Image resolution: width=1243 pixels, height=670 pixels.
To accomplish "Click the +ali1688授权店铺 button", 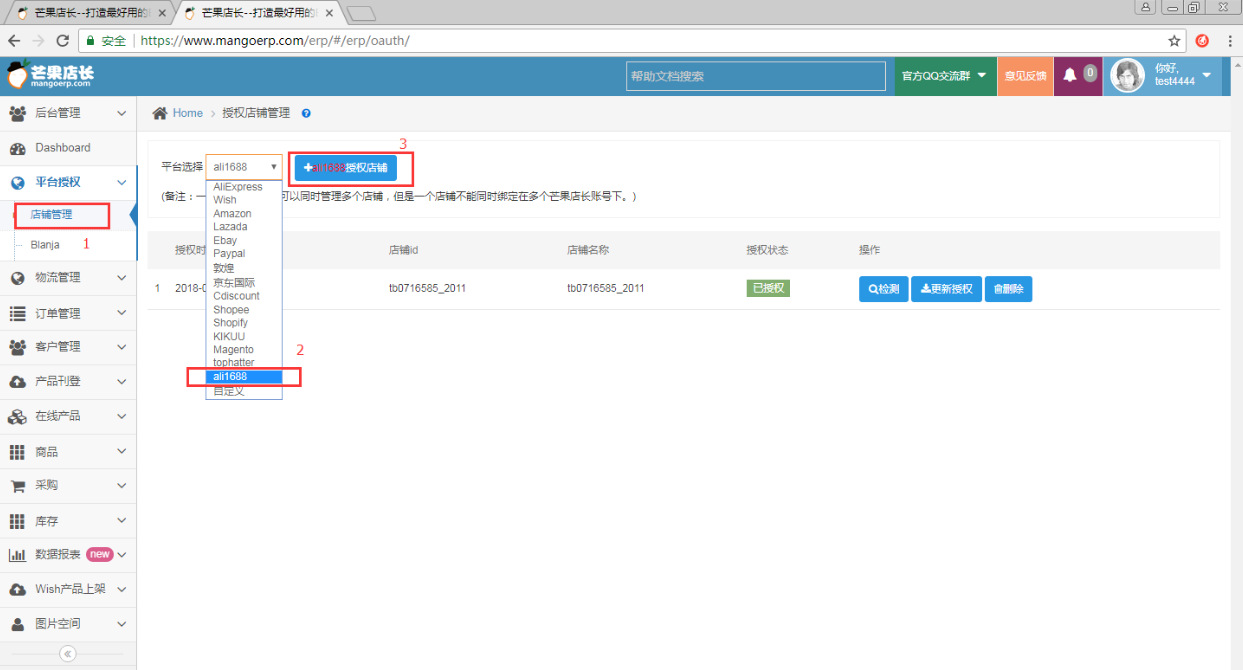I will 345,168.
